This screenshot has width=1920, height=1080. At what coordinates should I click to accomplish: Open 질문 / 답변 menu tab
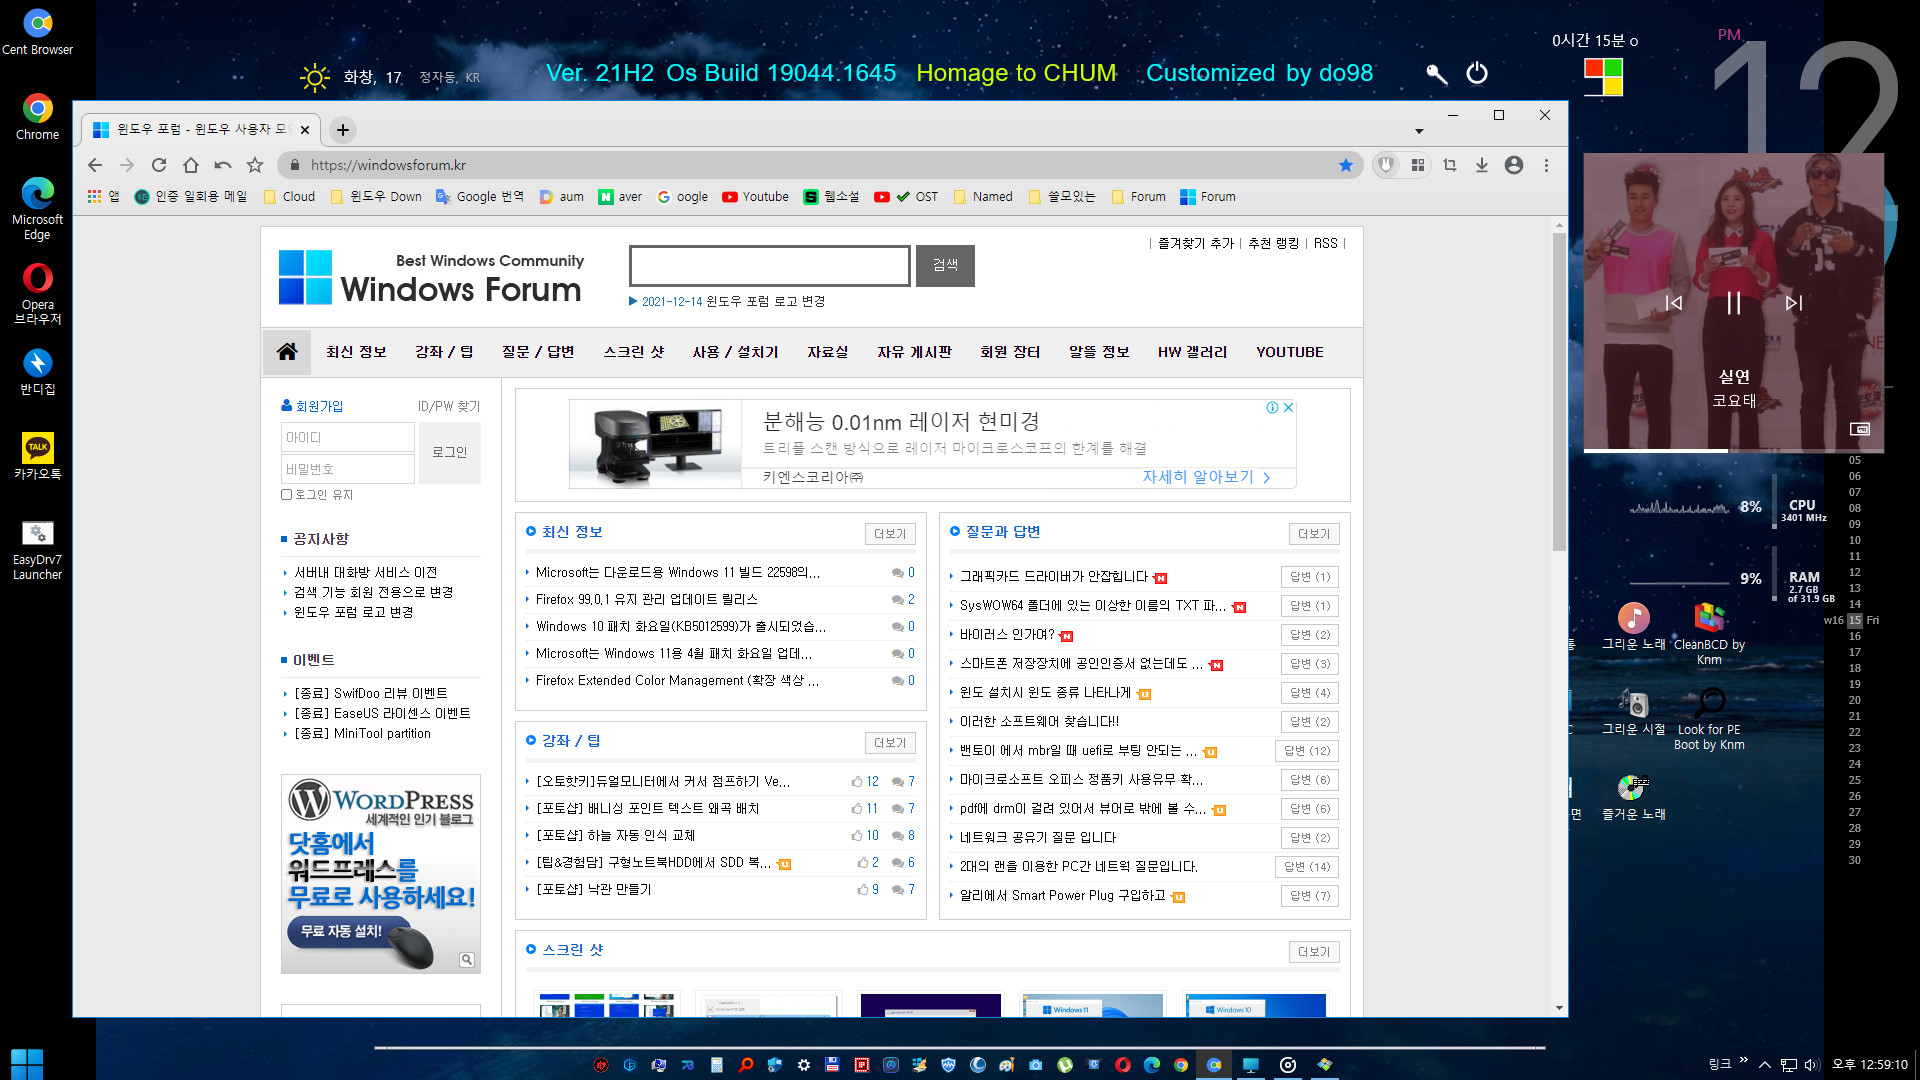tap(538, 352)
